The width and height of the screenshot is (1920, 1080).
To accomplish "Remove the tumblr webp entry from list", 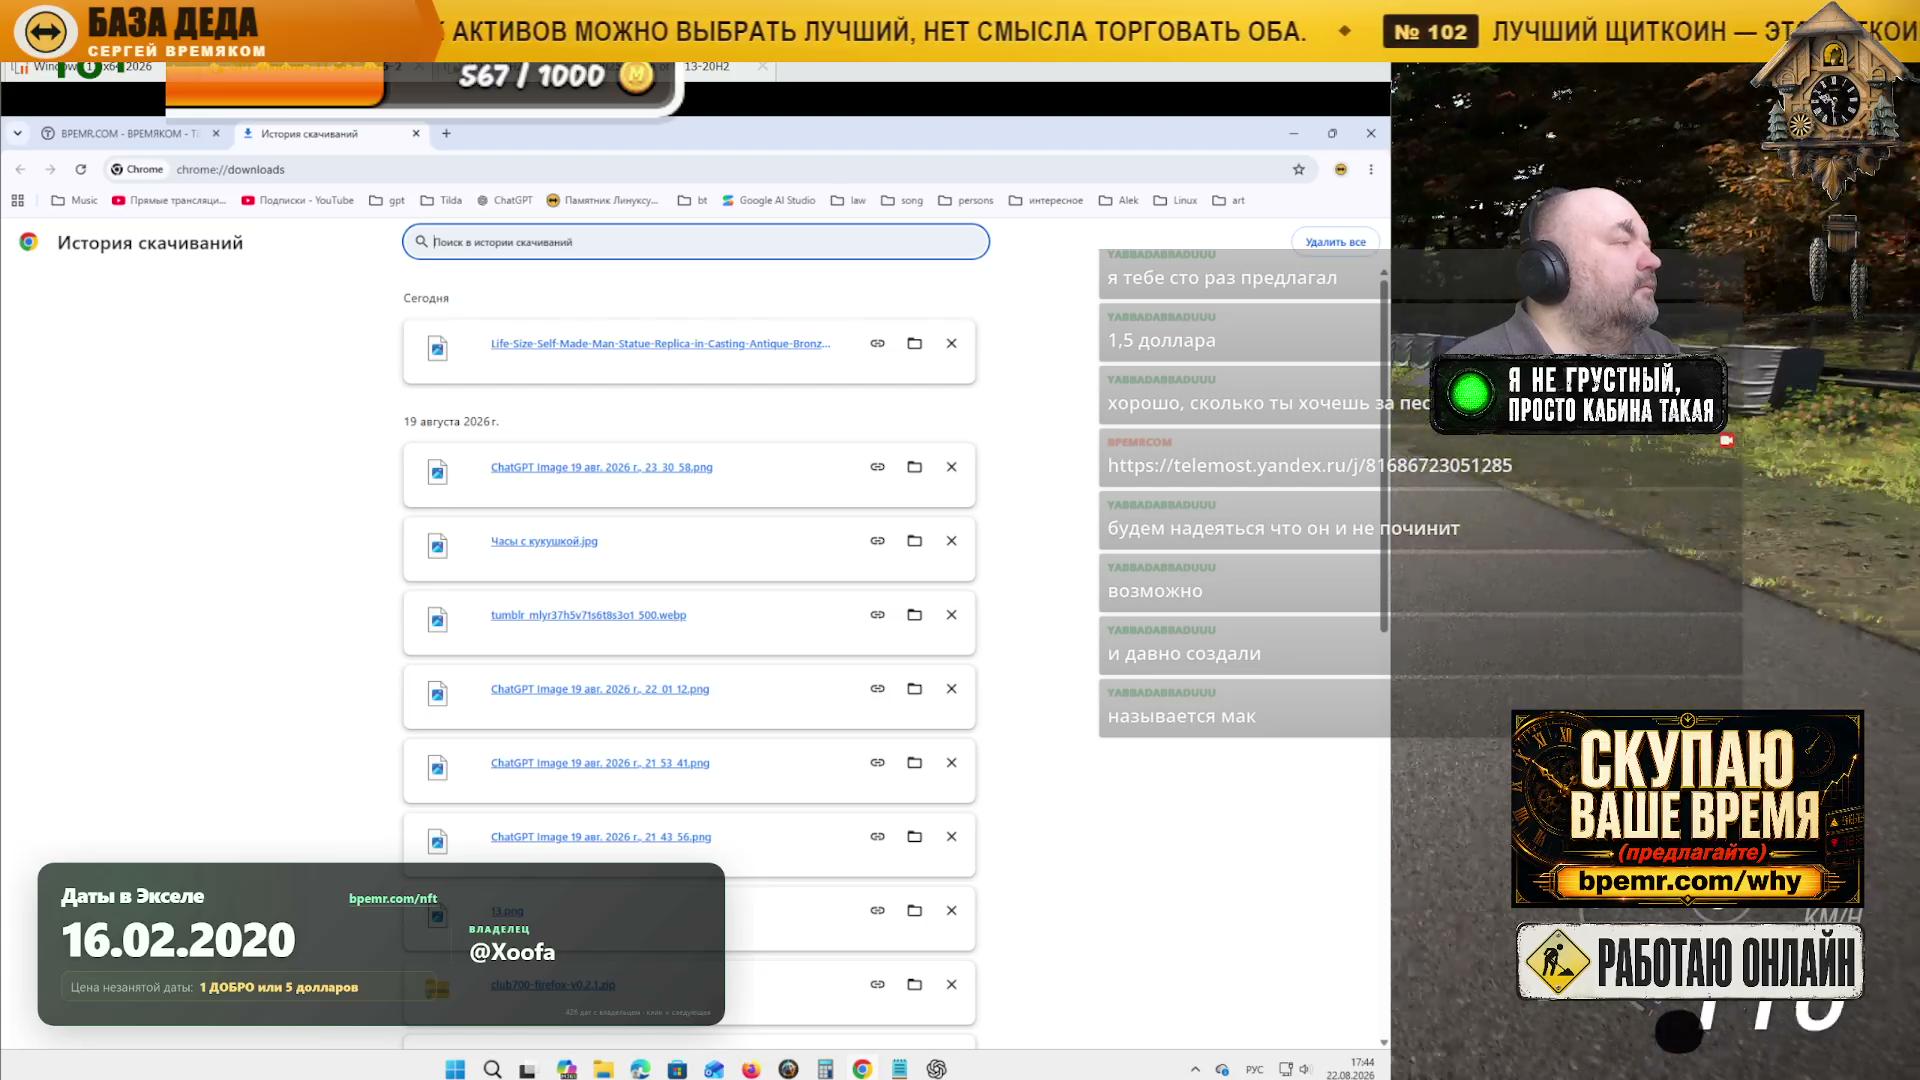I will [951, 615].
